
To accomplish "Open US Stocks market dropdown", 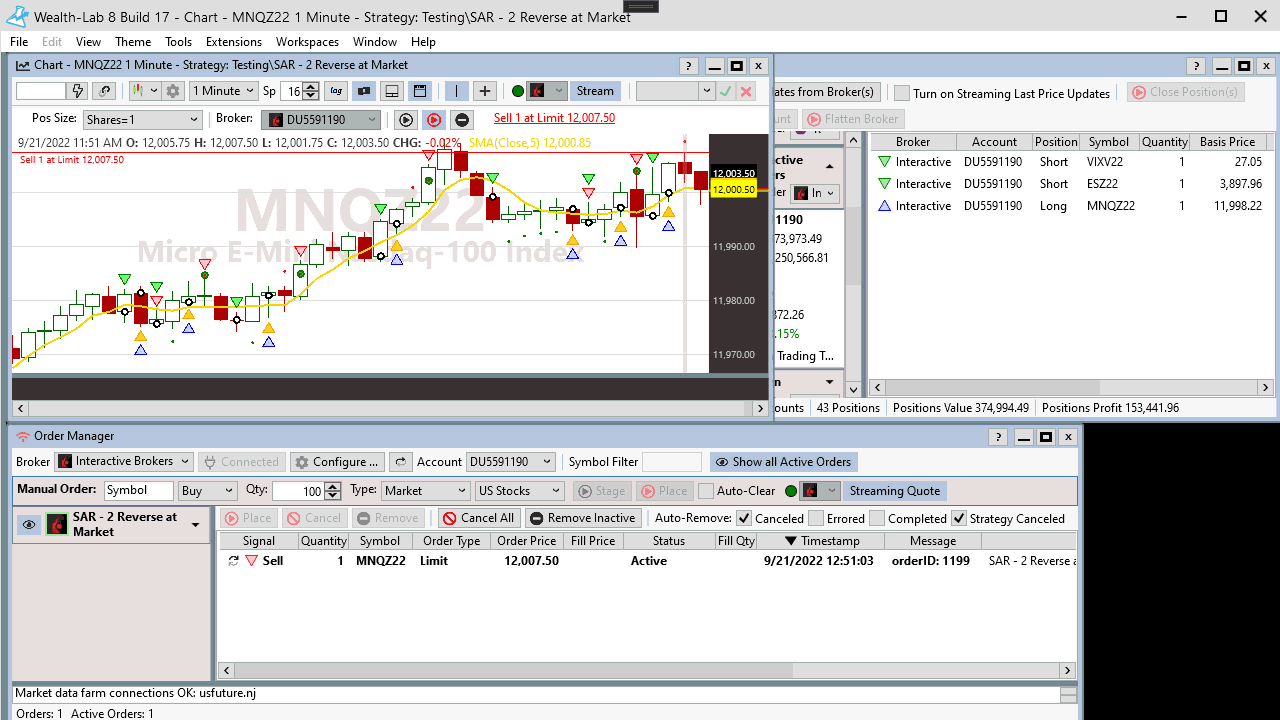I will [520, 491].
